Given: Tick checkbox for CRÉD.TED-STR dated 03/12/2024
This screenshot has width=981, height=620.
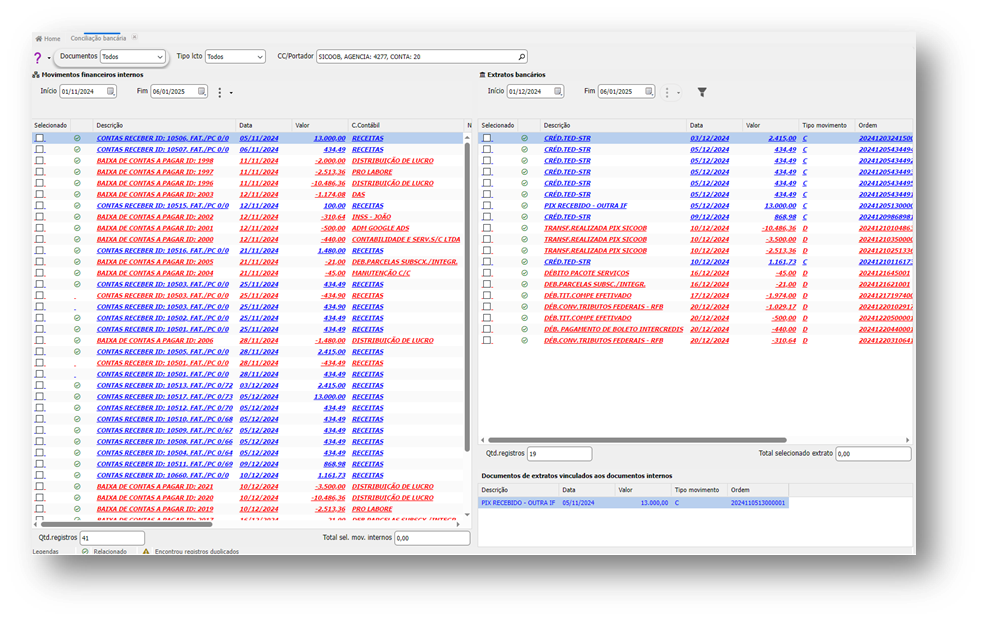Looking at the screenshot, I should click(x=487, y=138).
